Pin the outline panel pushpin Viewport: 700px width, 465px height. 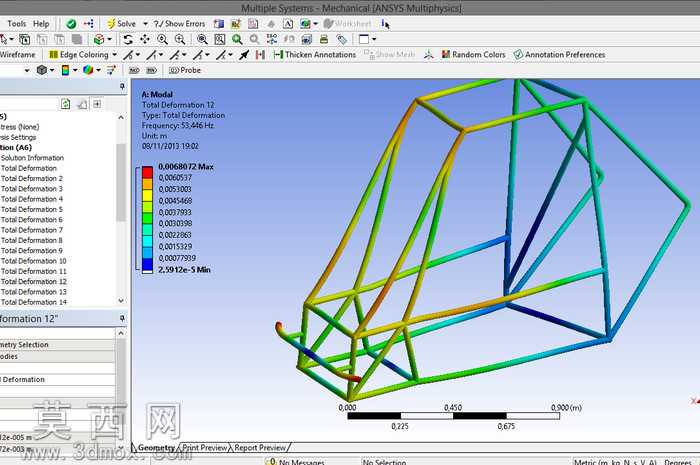(122, 86)
